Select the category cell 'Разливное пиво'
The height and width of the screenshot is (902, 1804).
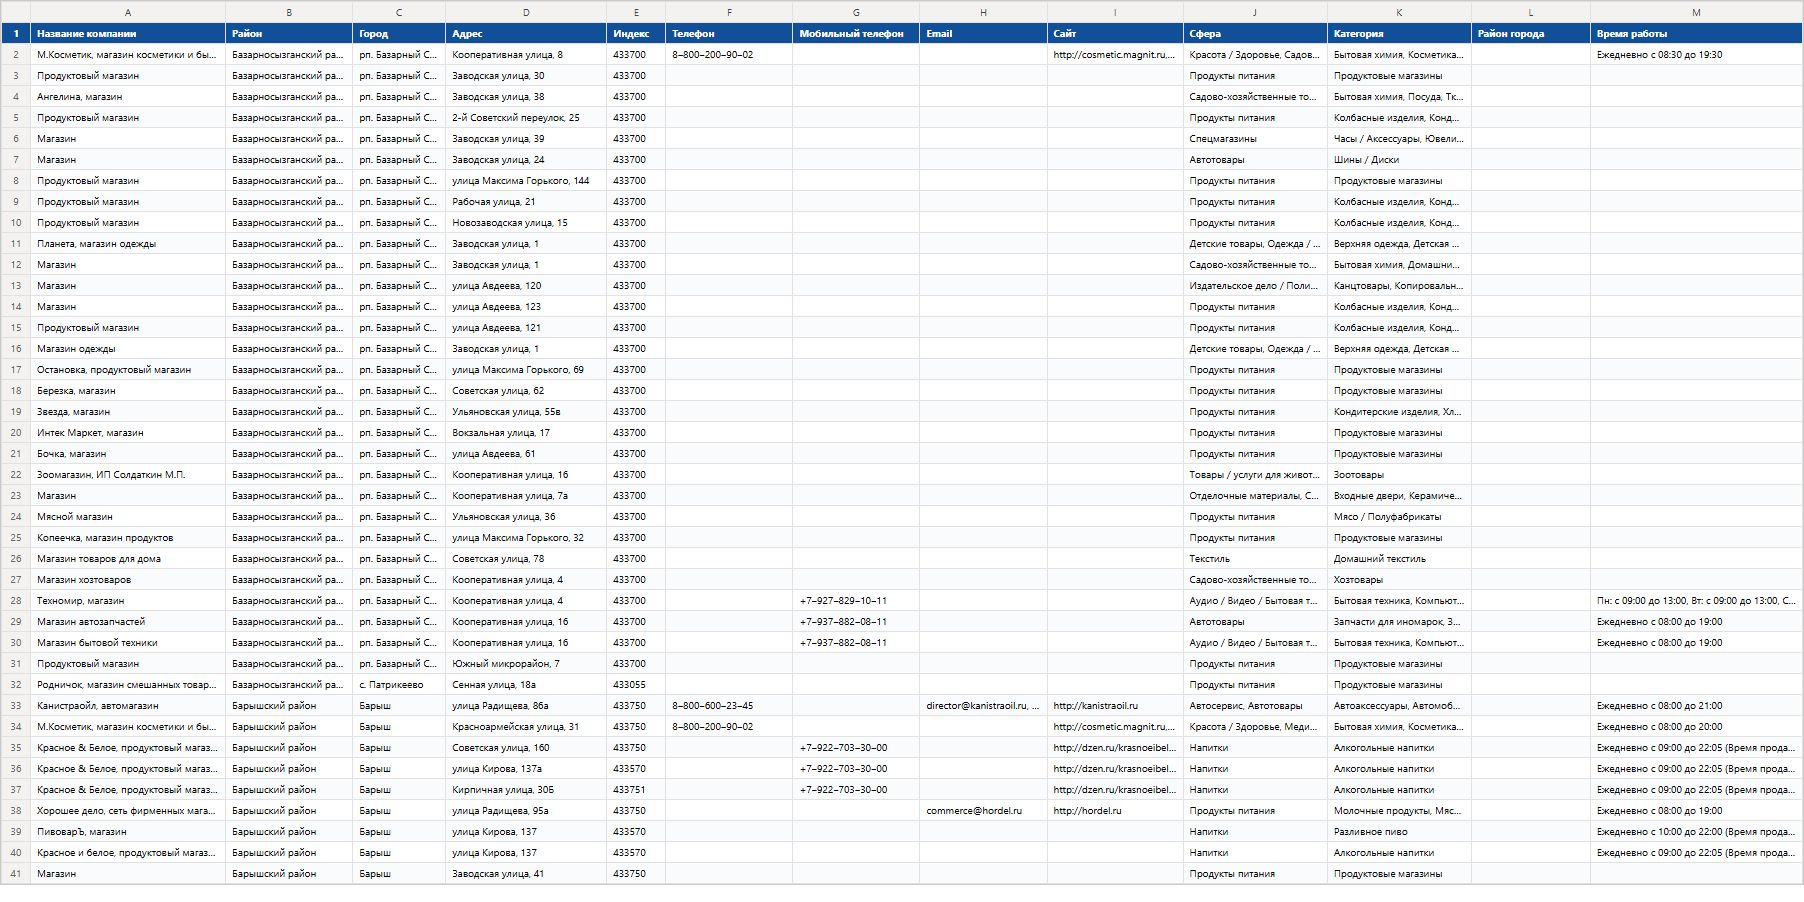1399,832
